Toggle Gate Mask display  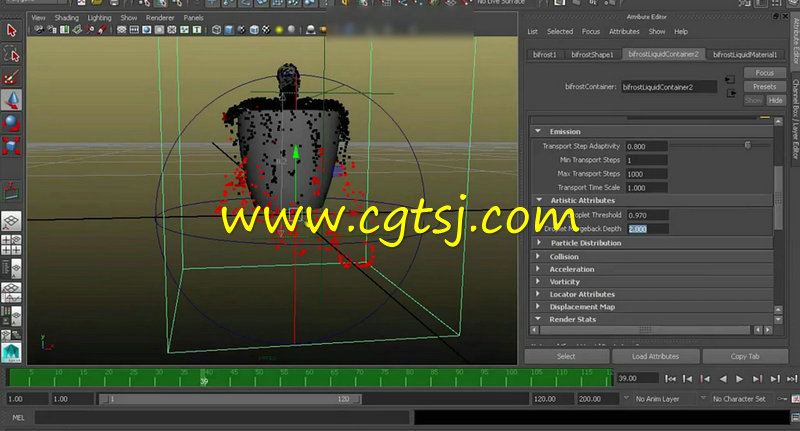tap(159, 30)
